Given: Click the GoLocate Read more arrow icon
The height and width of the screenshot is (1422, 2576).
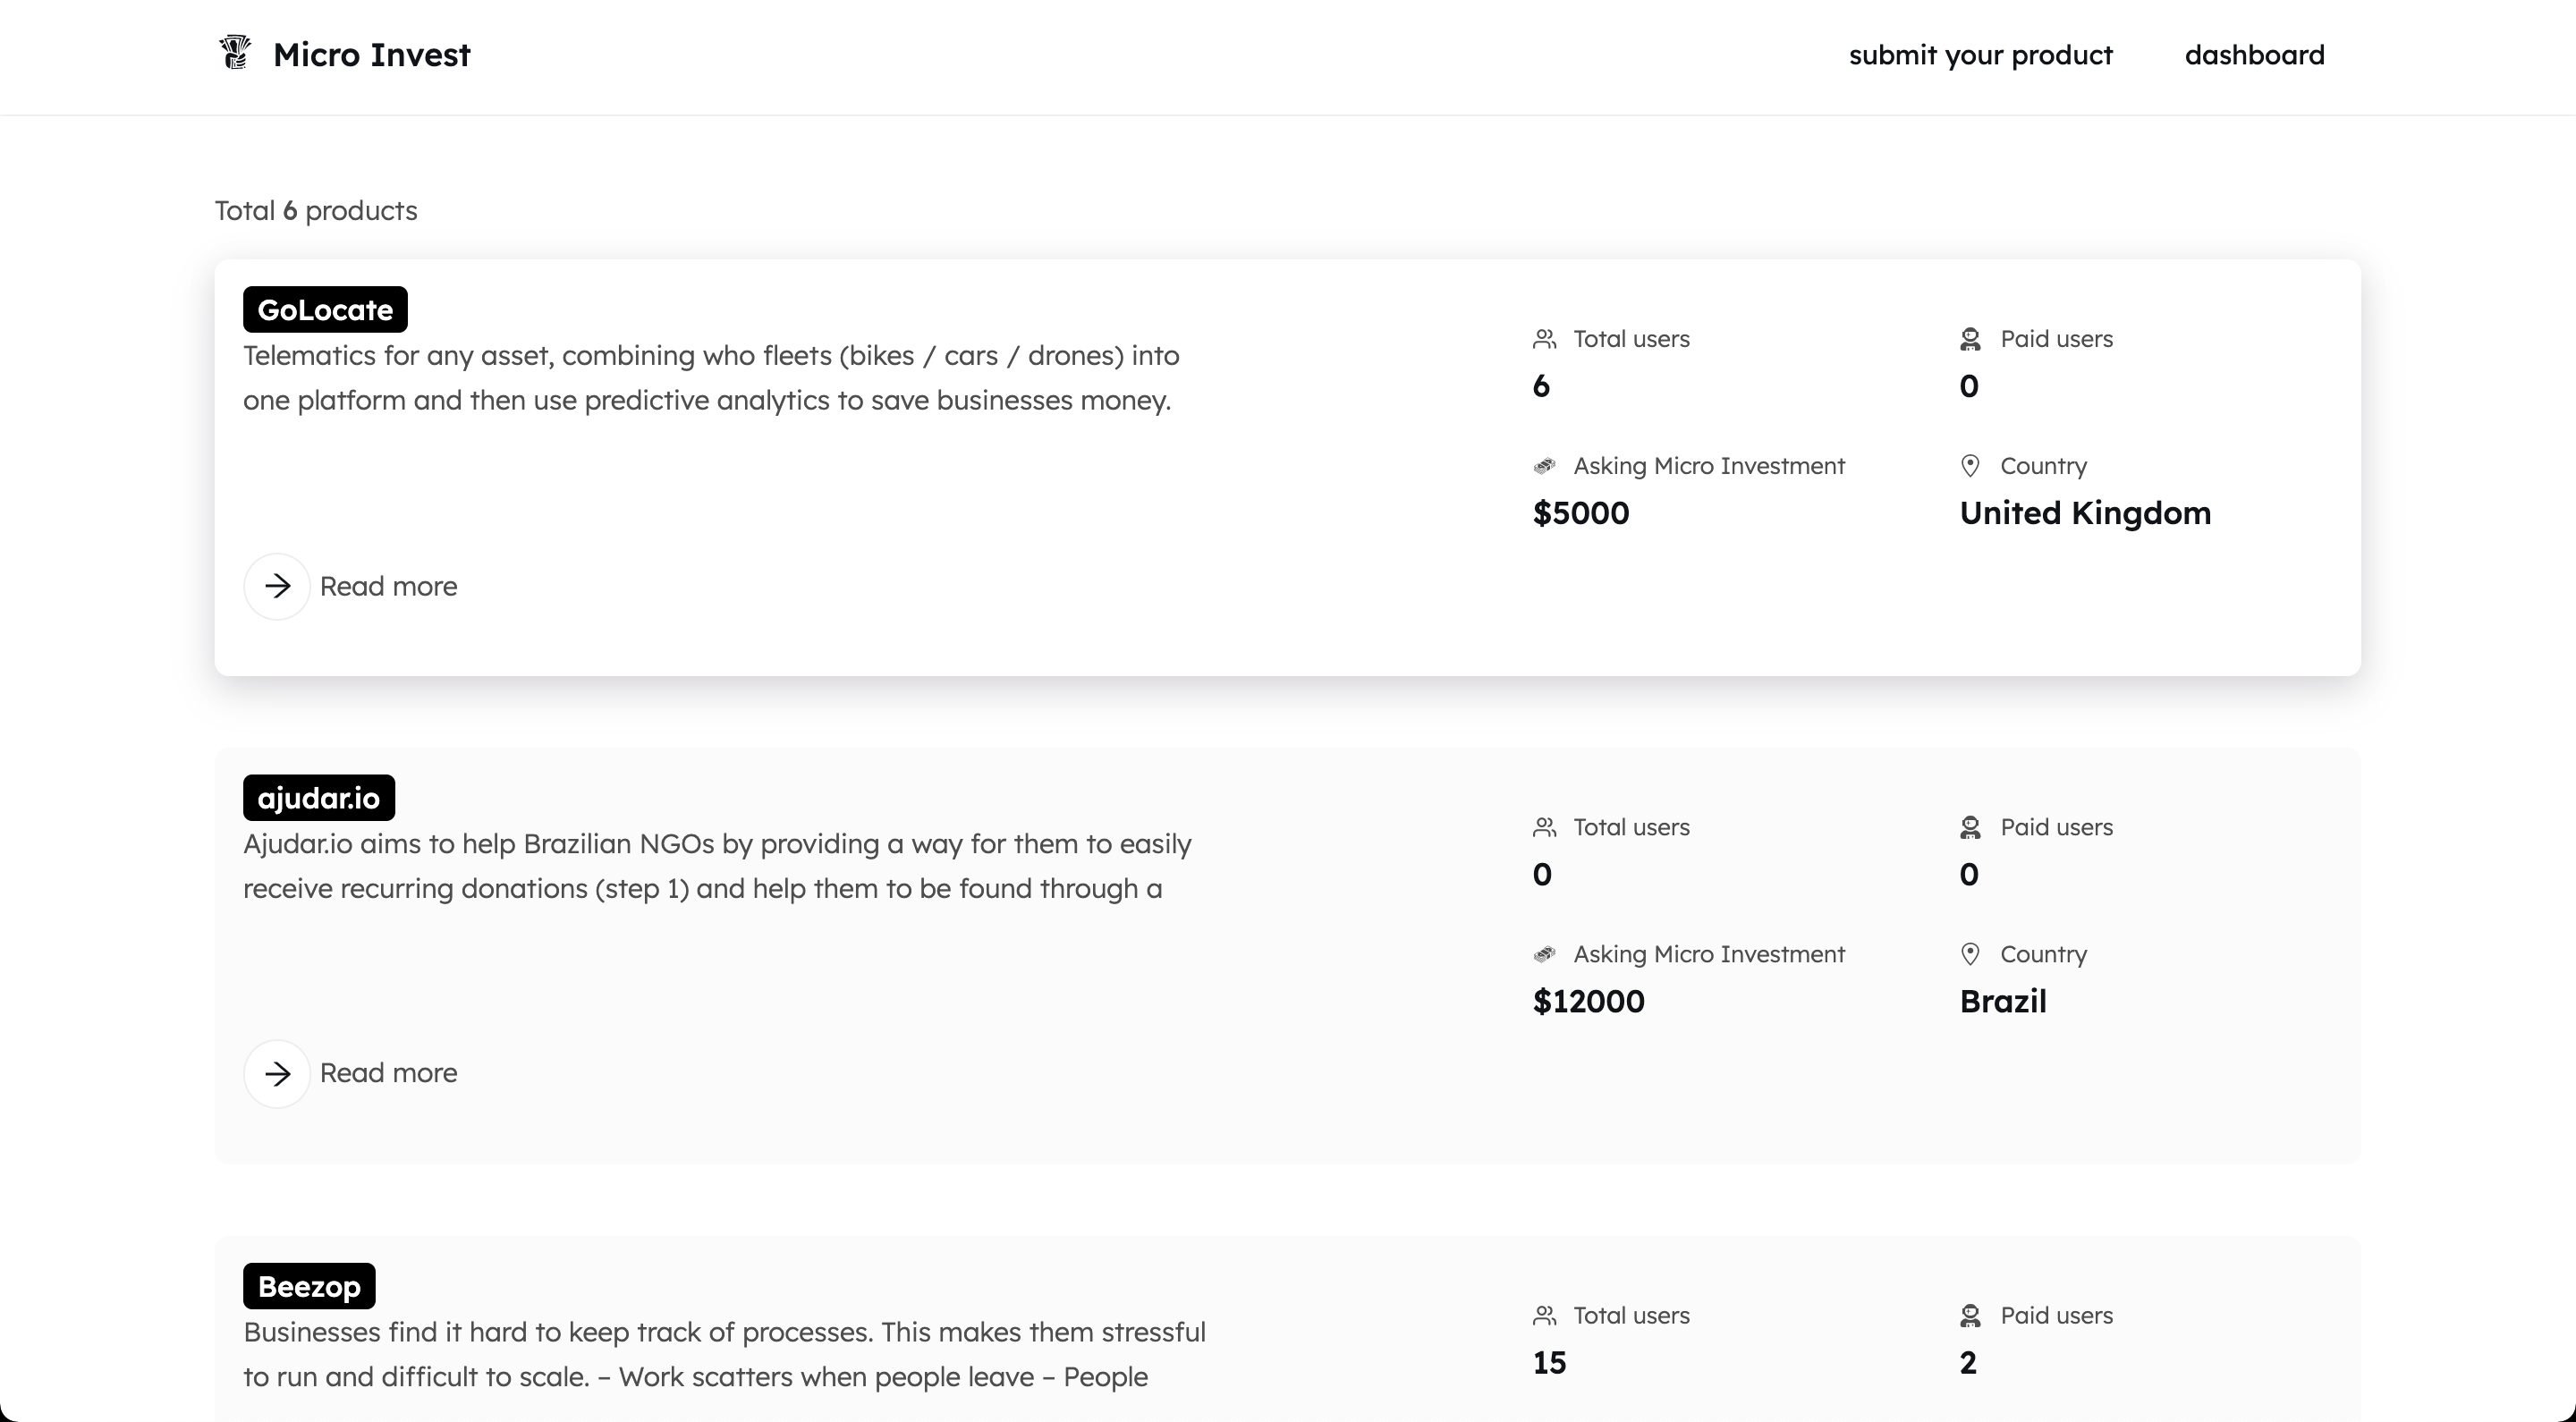Looking at the screenshot, I should click(x=277, y=586).
